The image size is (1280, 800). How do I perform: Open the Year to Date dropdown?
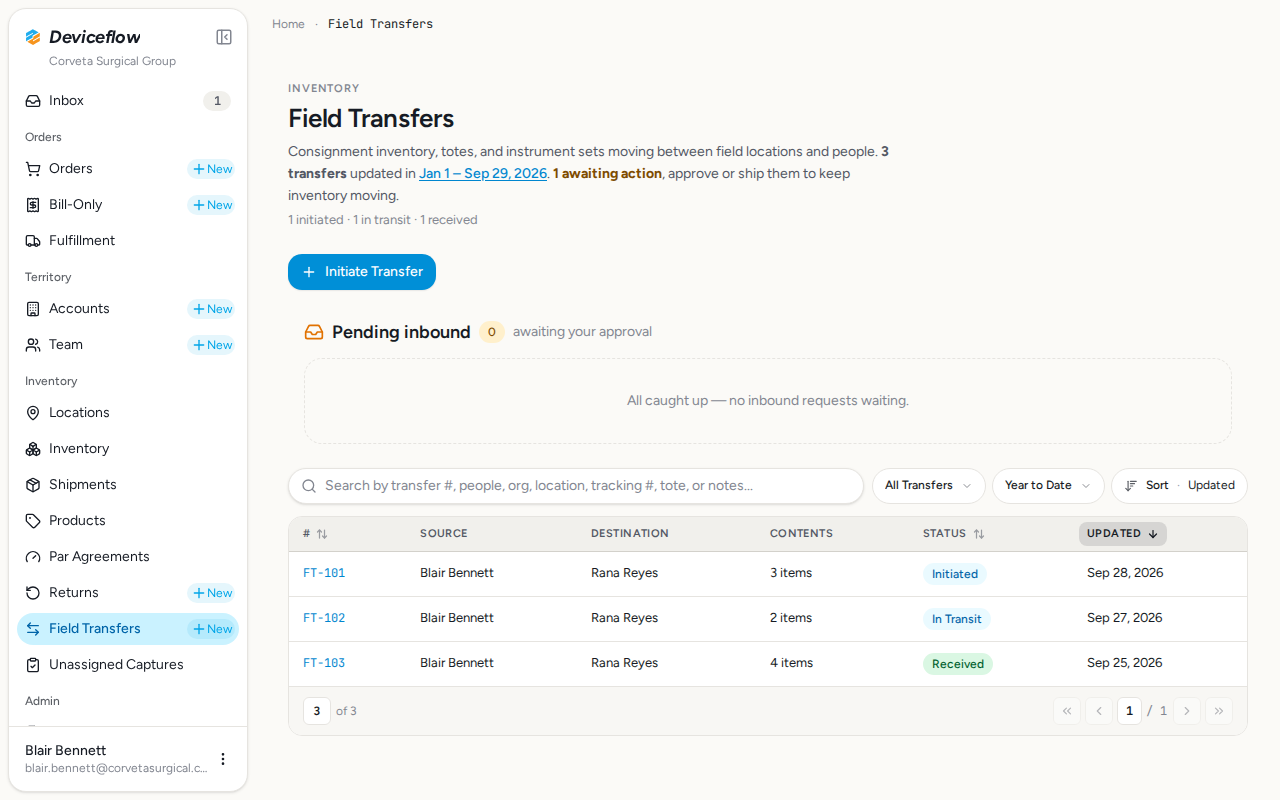[x=1048, y=486]
